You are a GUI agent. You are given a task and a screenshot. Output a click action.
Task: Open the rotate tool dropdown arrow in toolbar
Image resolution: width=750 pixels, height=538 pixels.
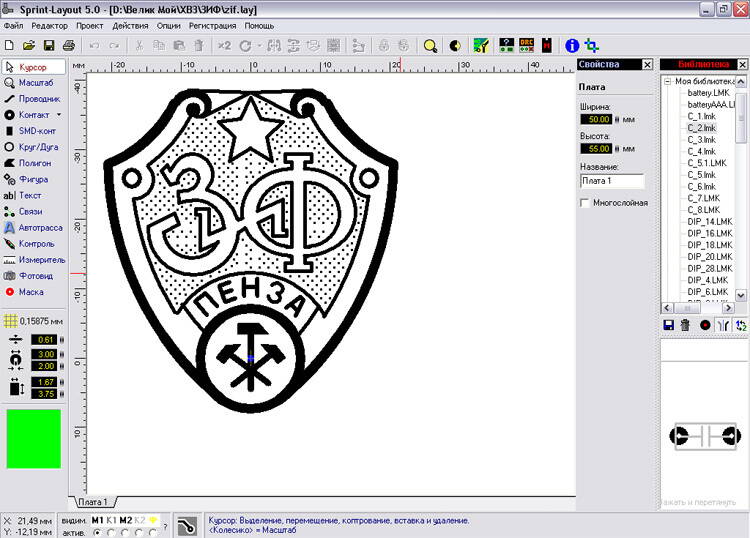(x=259, y=46)
